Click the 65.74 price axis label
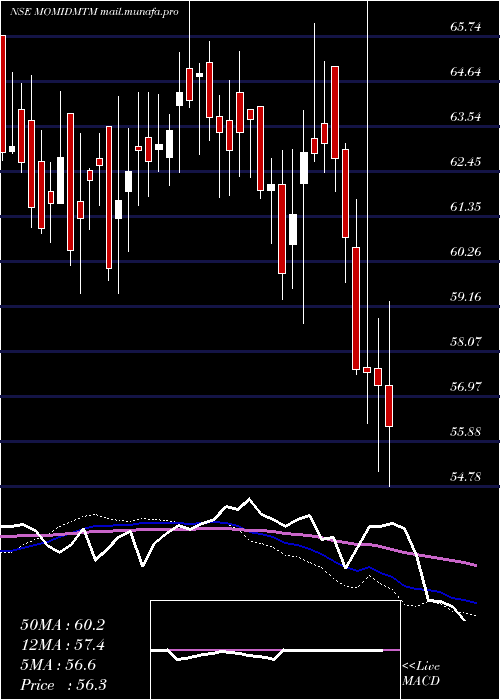The height and width of the screenshot is (700, 500). pos(466,27)
